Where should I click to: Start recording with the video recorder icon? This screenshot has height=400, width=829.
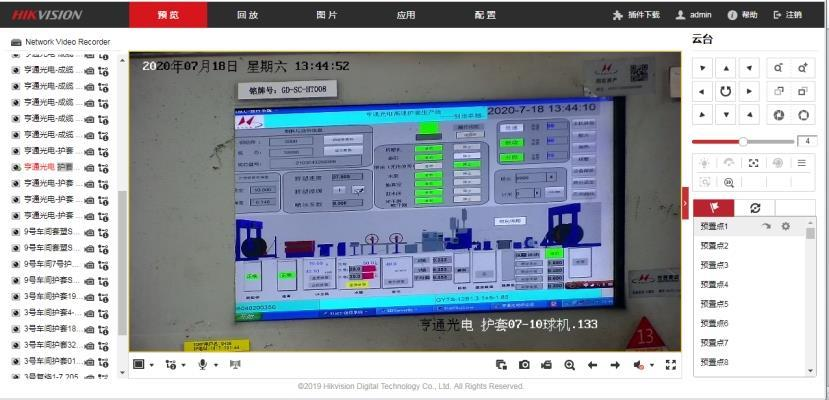coord(547,365)
